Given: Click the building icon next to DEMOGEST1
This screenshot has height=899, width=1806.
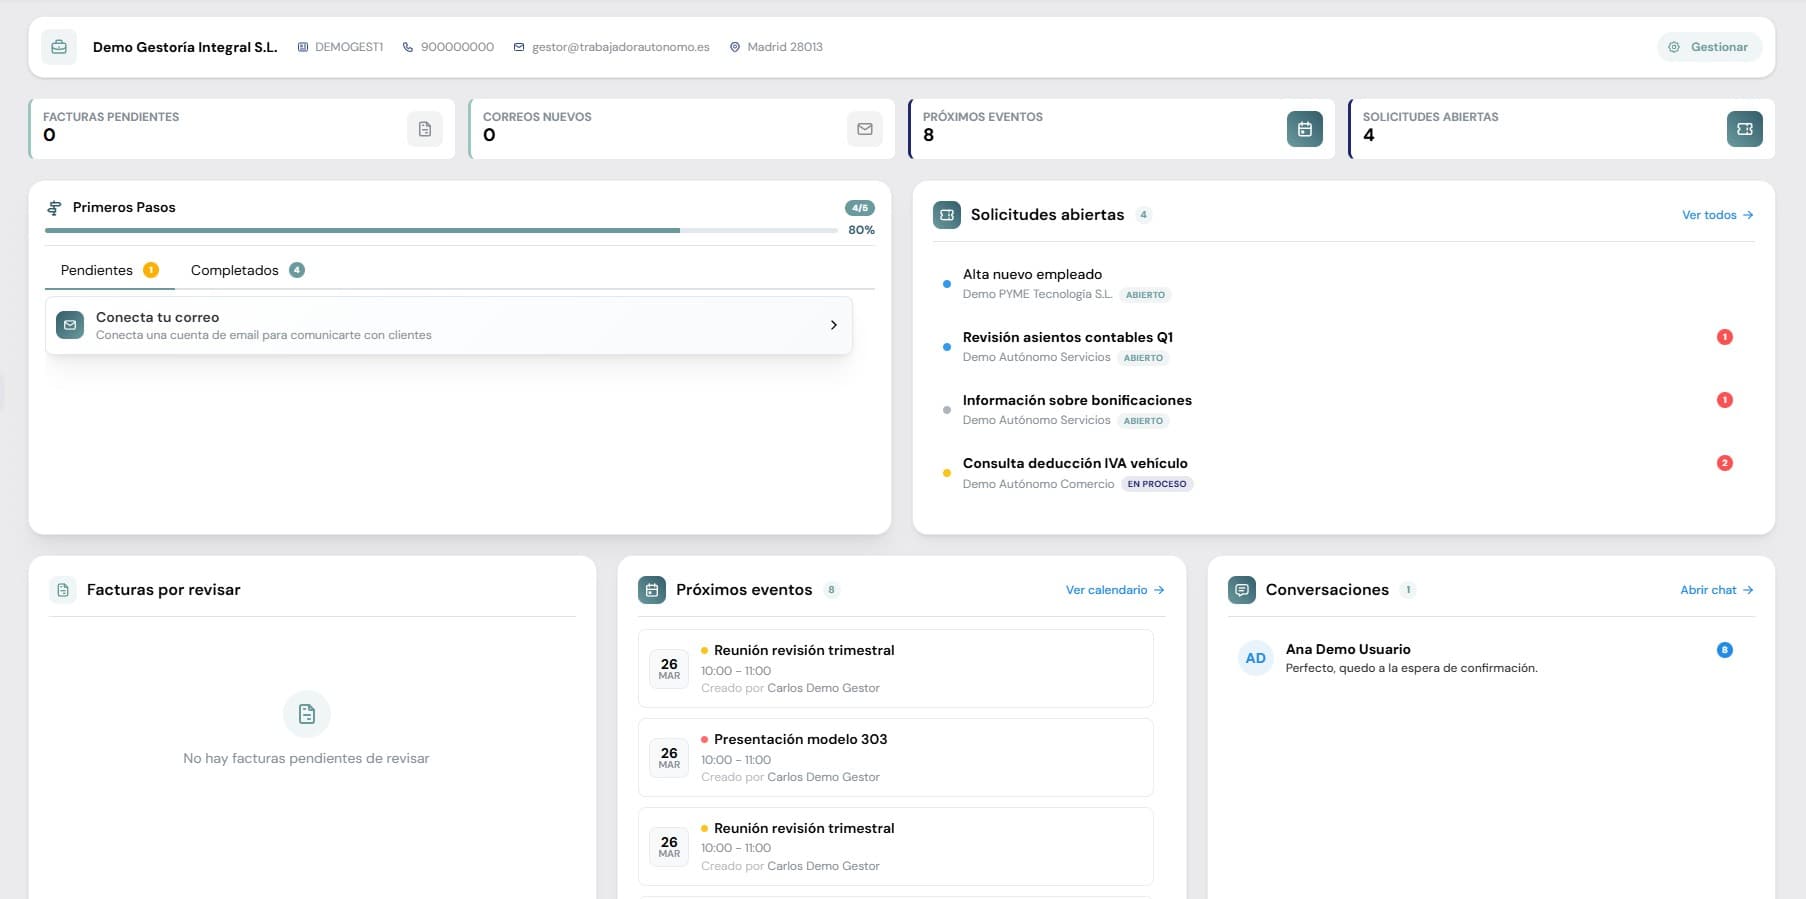Looking at the screenshot, I should point(303,47).
